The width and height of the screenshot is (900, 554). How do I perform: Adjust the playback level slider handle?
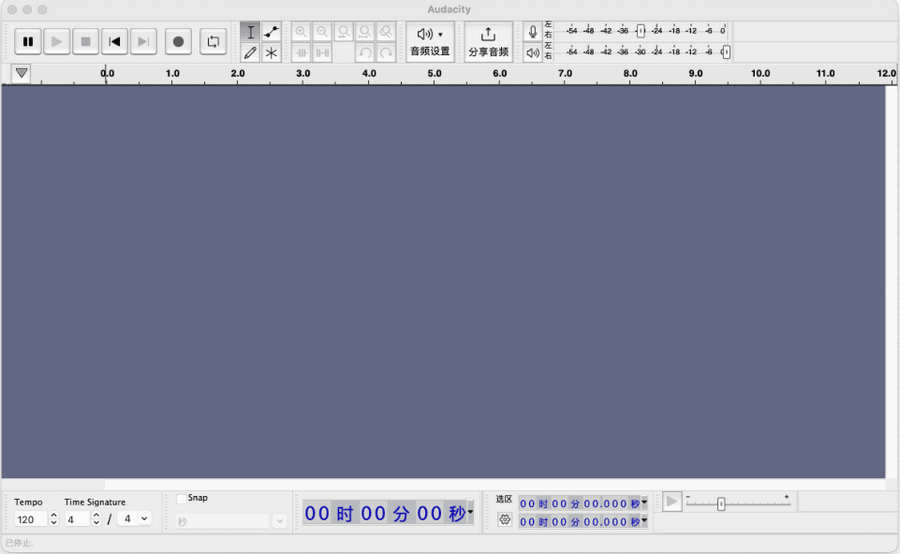tap(726, 52)
